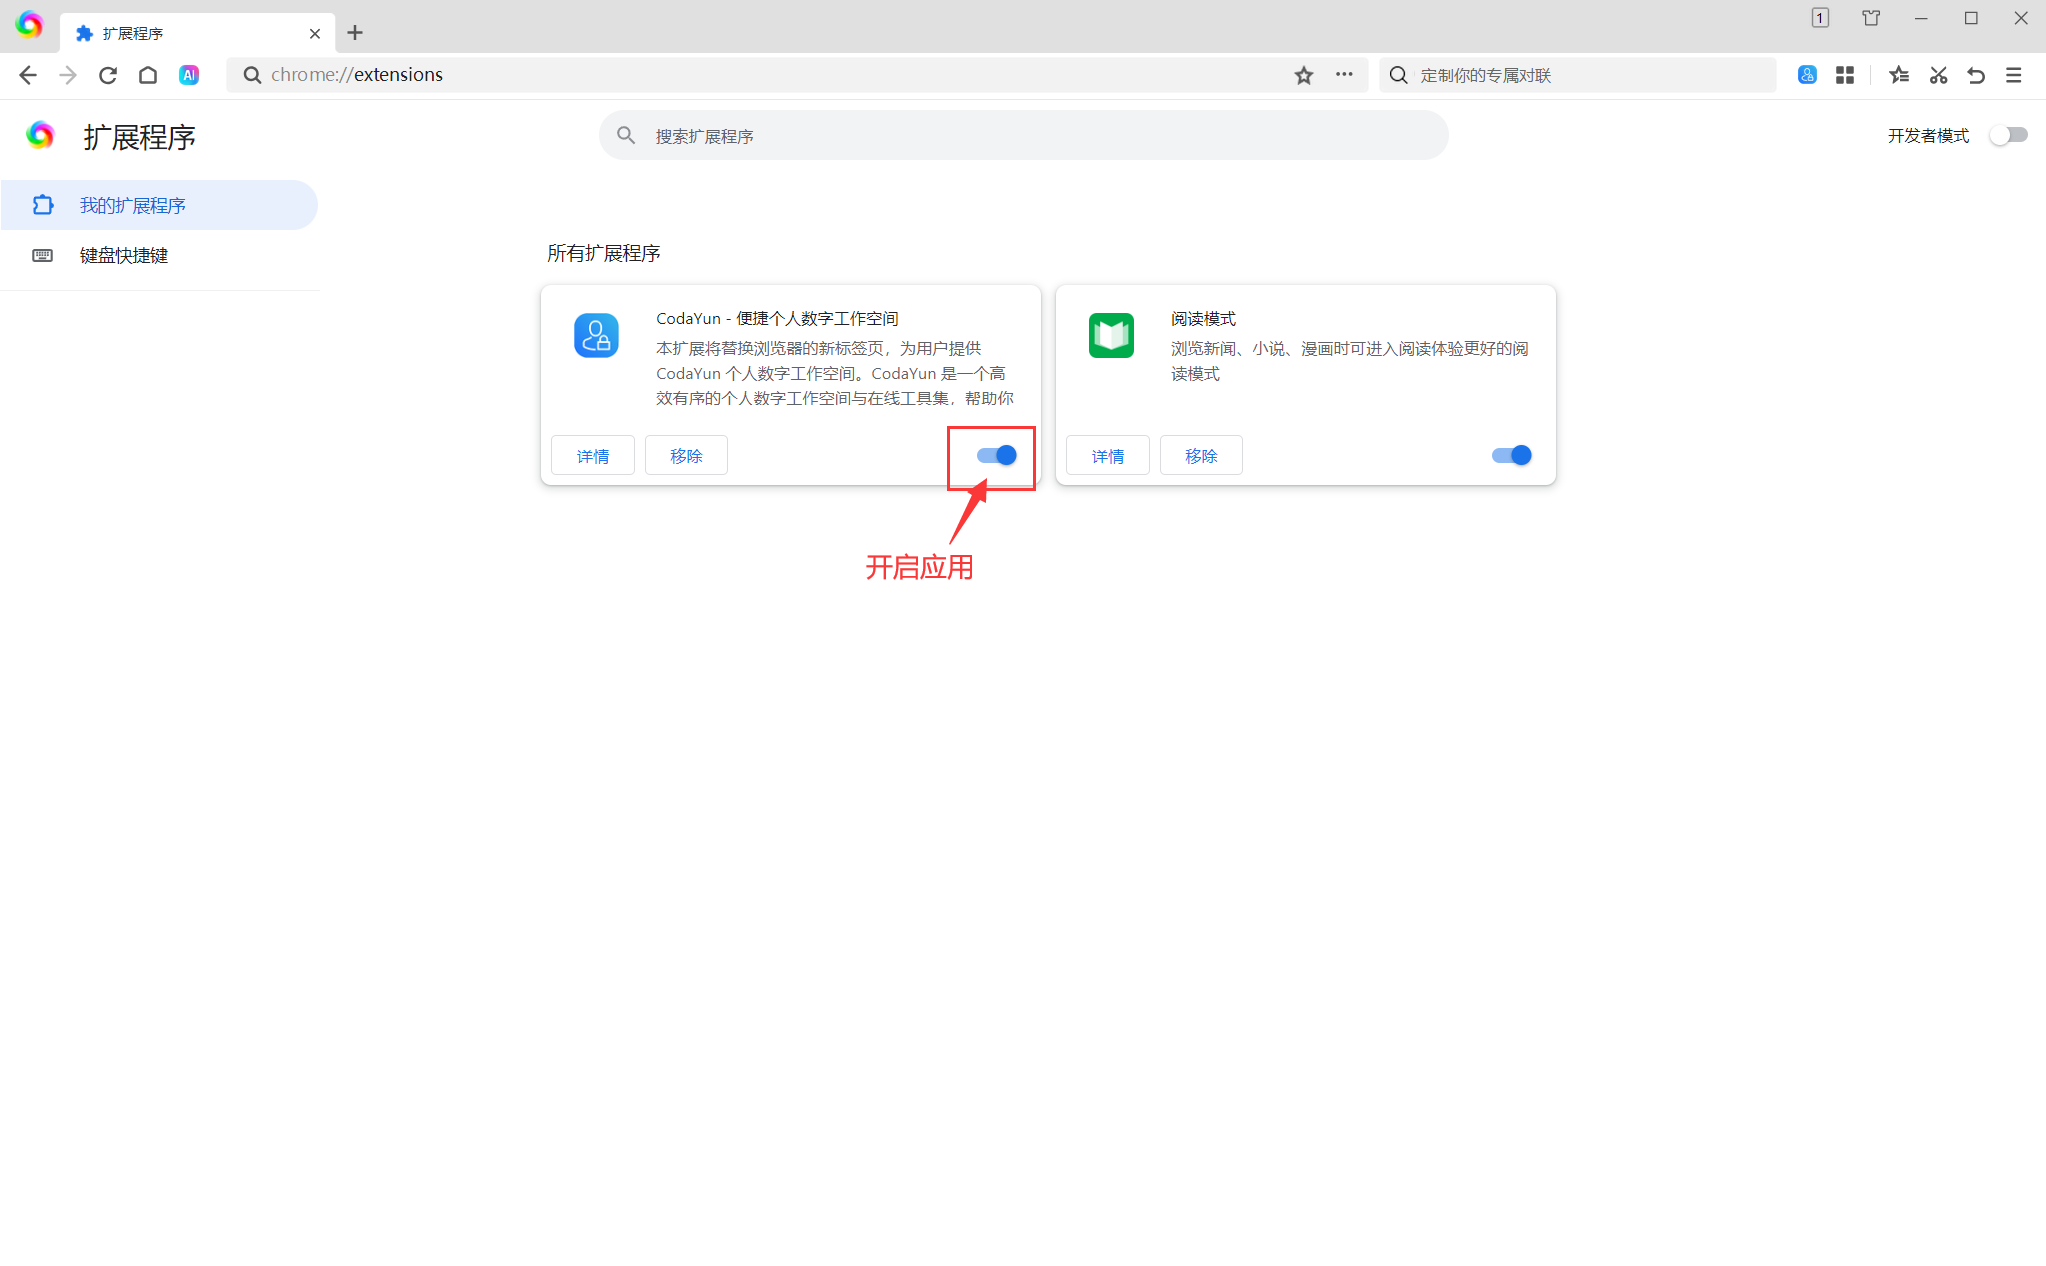Viewport: 2046px width, 1266px height.
Task: Turn off the 阅读模式 extension toggle
Action: point(1511,456)
